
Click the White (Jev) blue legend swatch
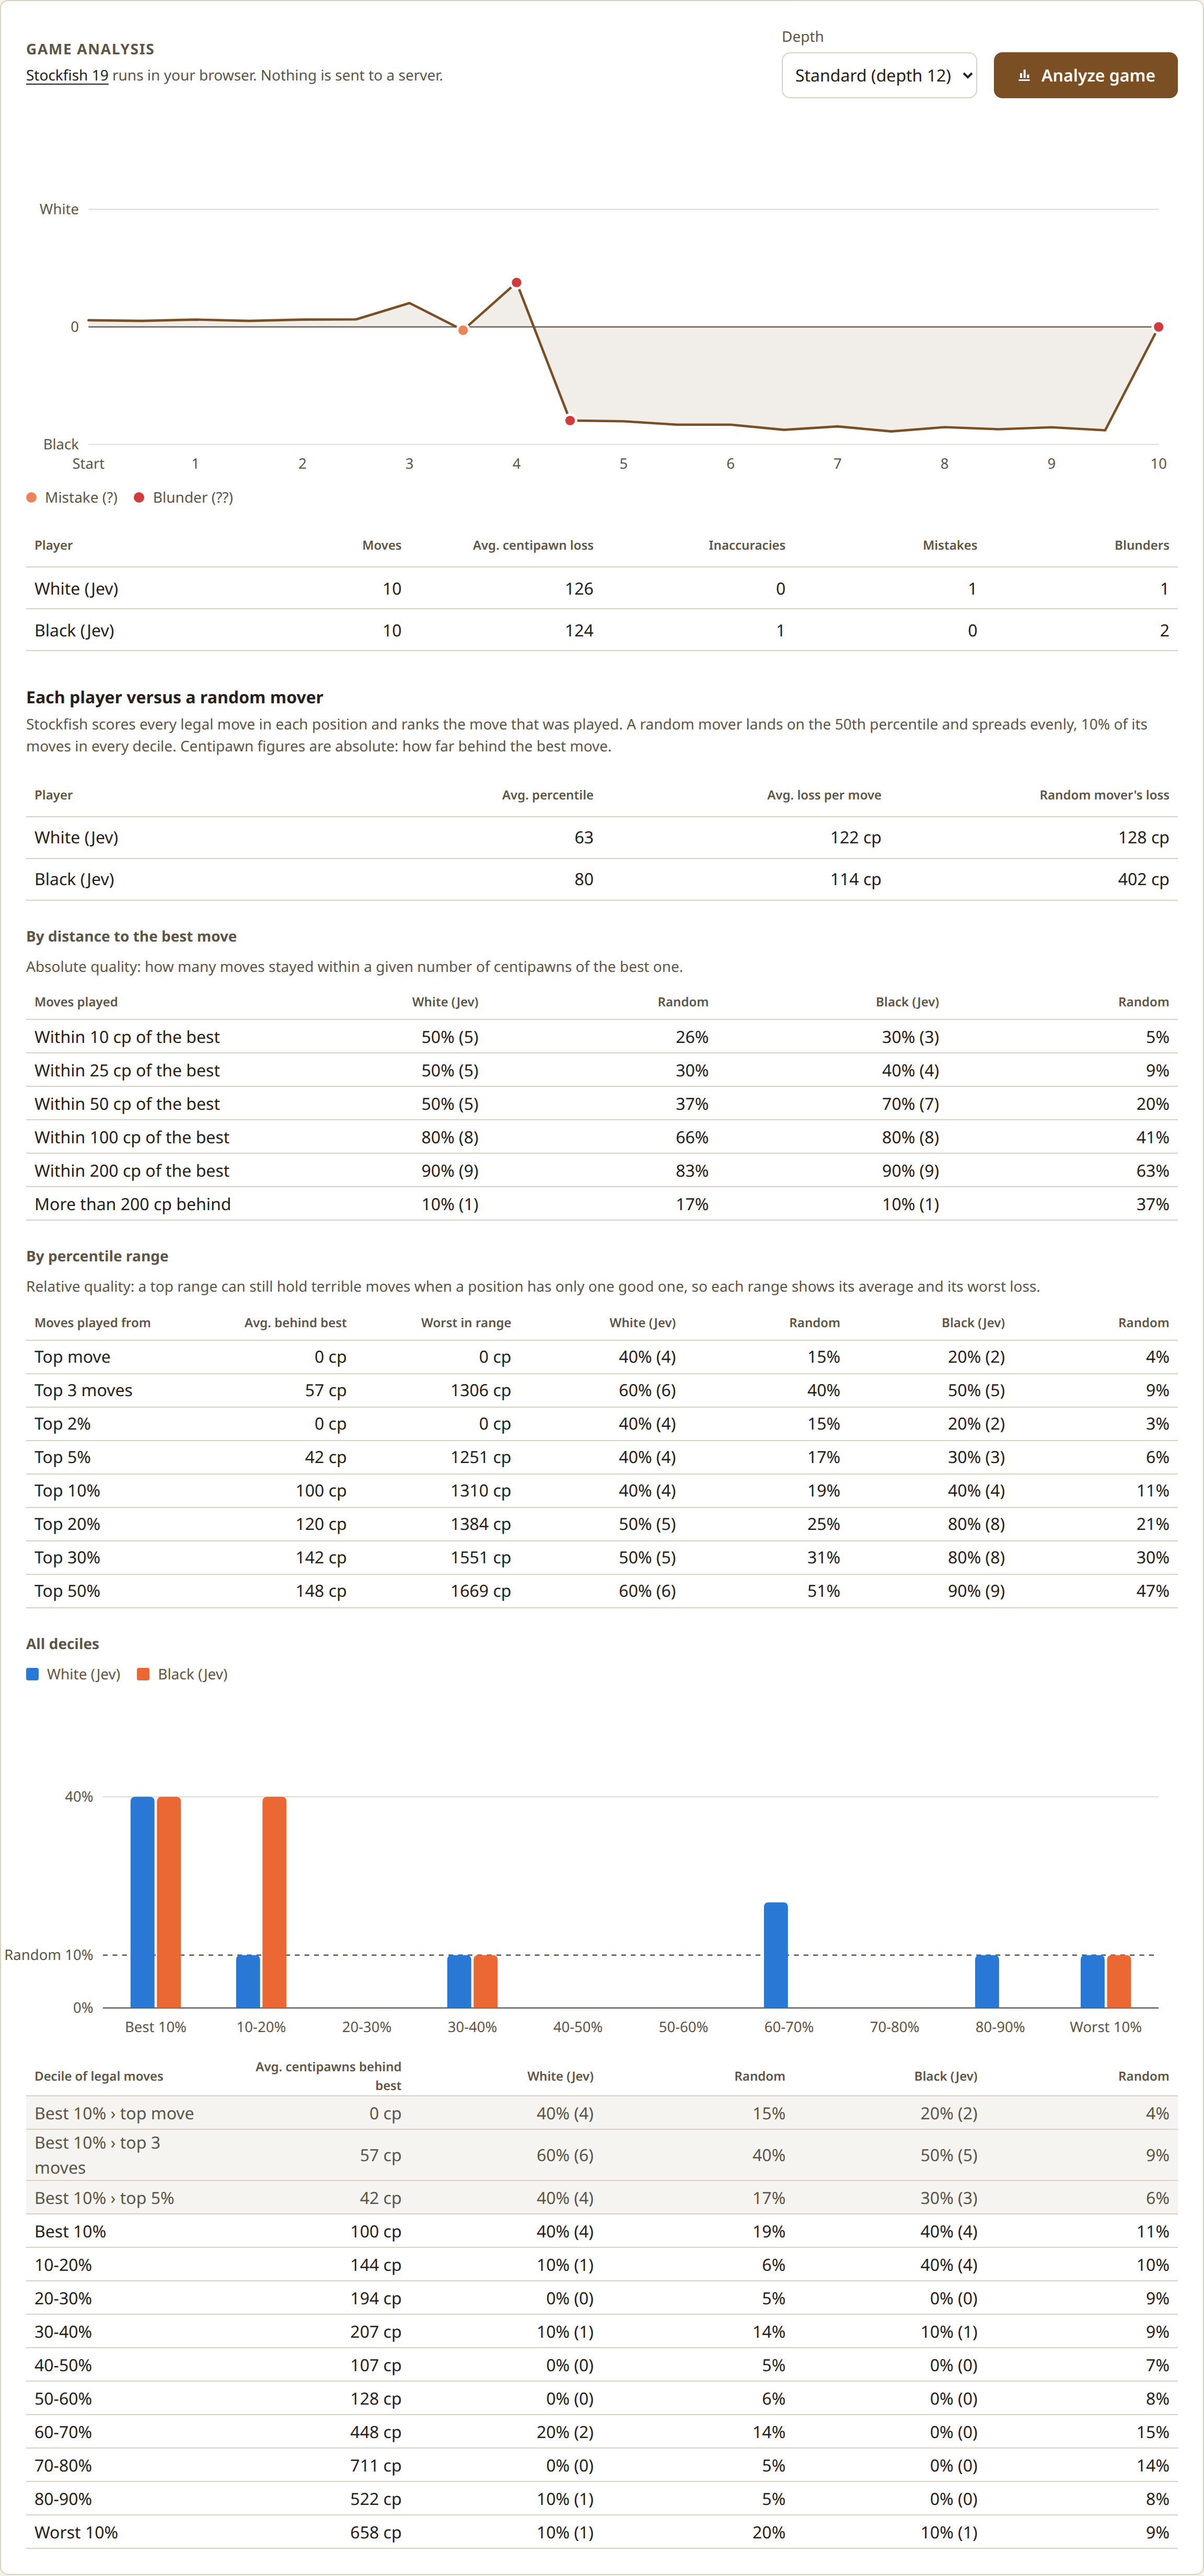[32, 1674]
